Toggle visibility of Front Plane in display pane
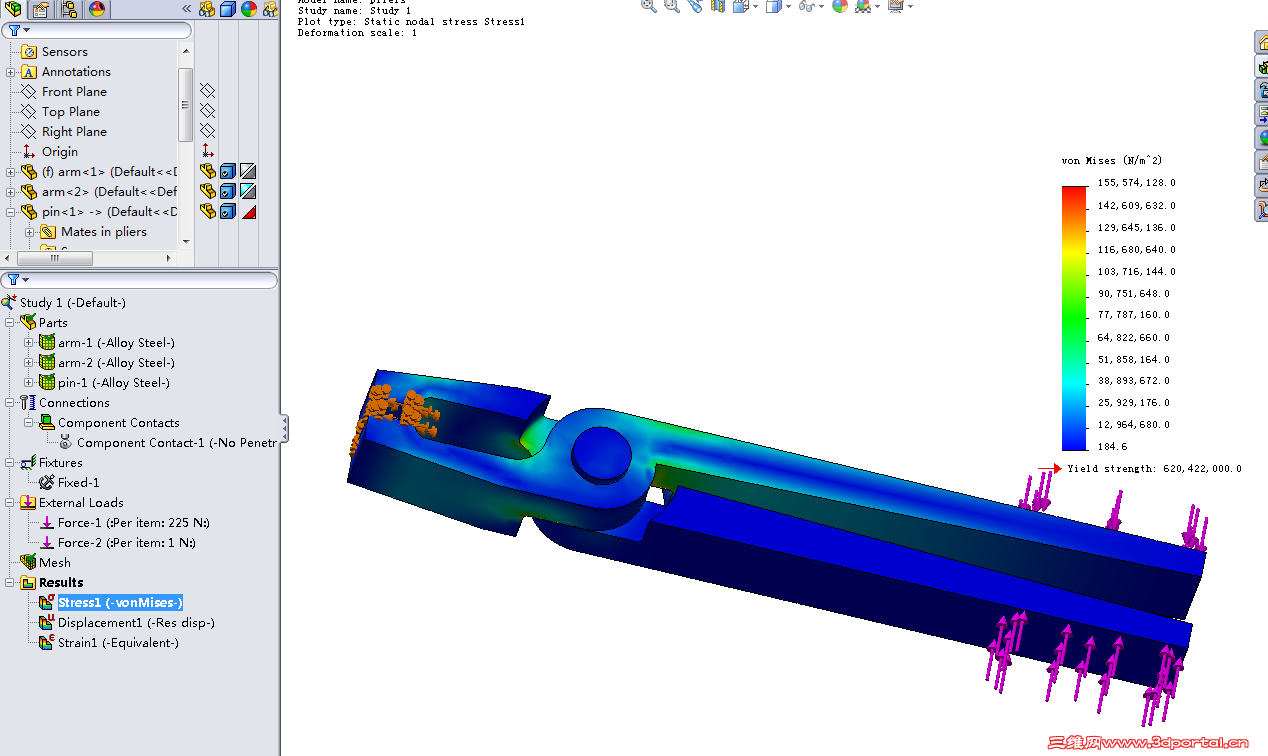 (x=207, y=91)
